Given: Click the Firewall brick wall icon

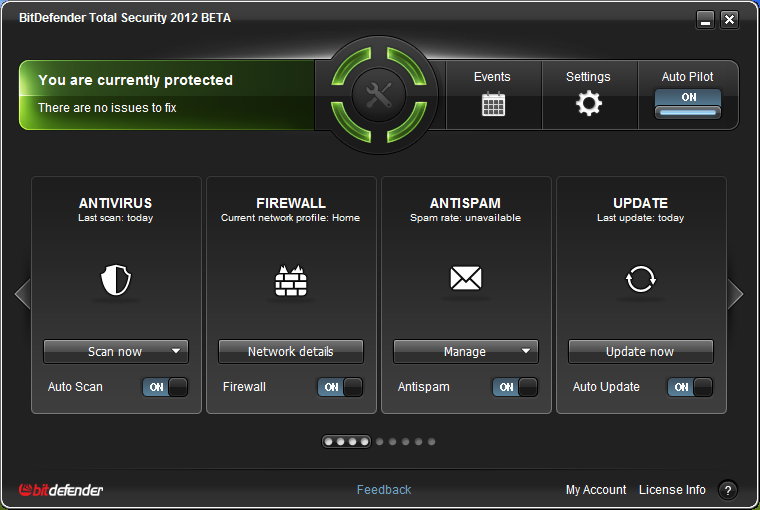Looking at the screenshot, I should pyautogui.click(x=291, y=281).
